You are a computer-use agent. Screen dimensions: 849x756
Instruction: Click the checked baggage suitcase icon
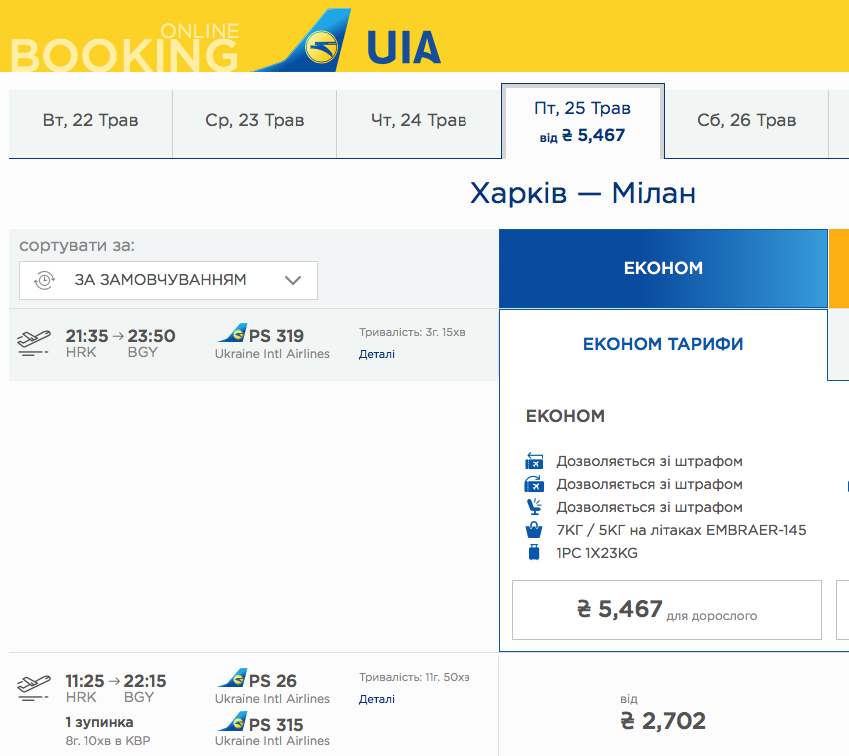click(533, 552)
